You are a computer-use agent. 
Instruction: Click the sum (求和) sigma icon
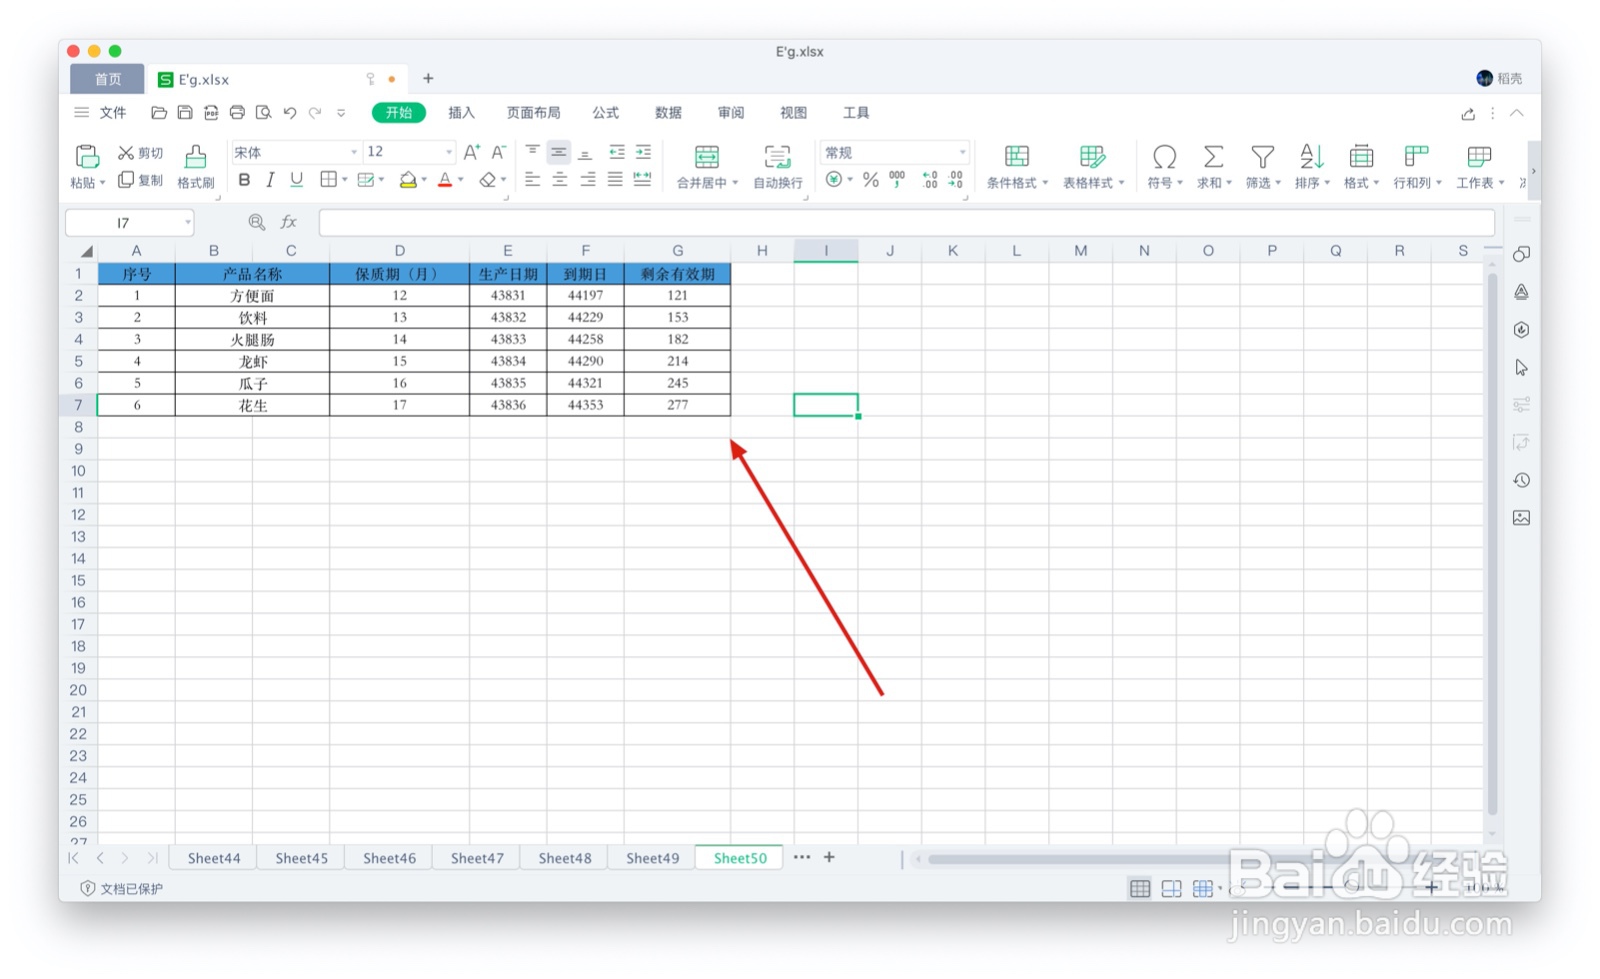[1213, 157]
